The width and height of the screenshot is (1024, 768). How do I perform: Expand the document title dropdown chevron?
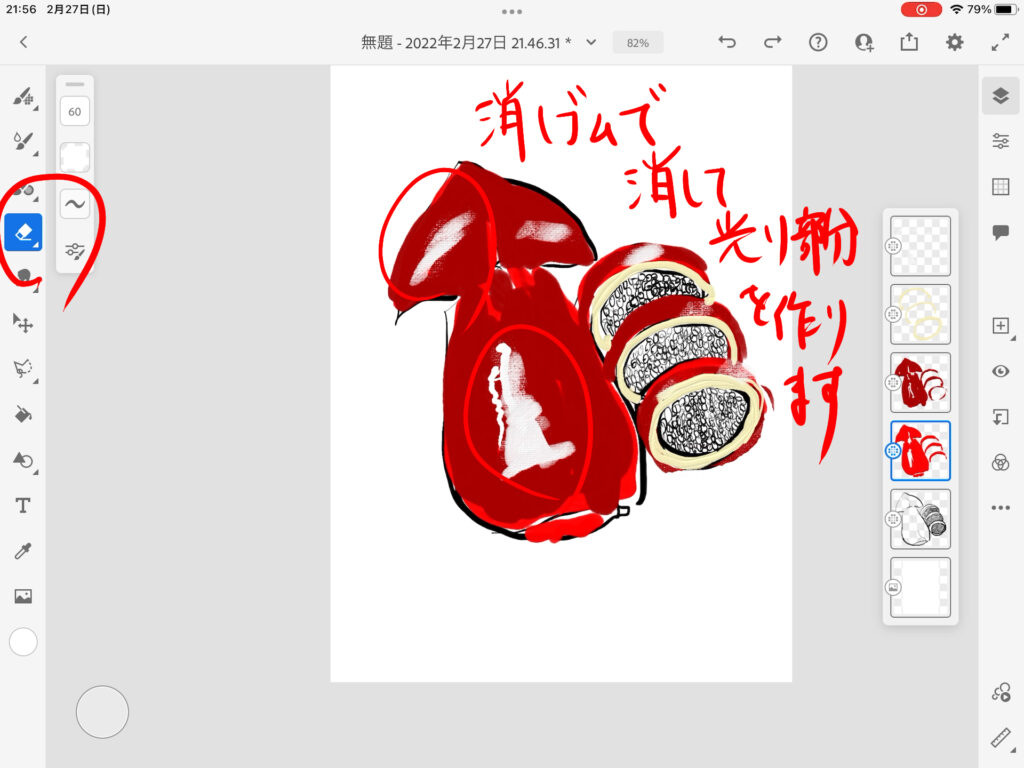tap(591, 42)
